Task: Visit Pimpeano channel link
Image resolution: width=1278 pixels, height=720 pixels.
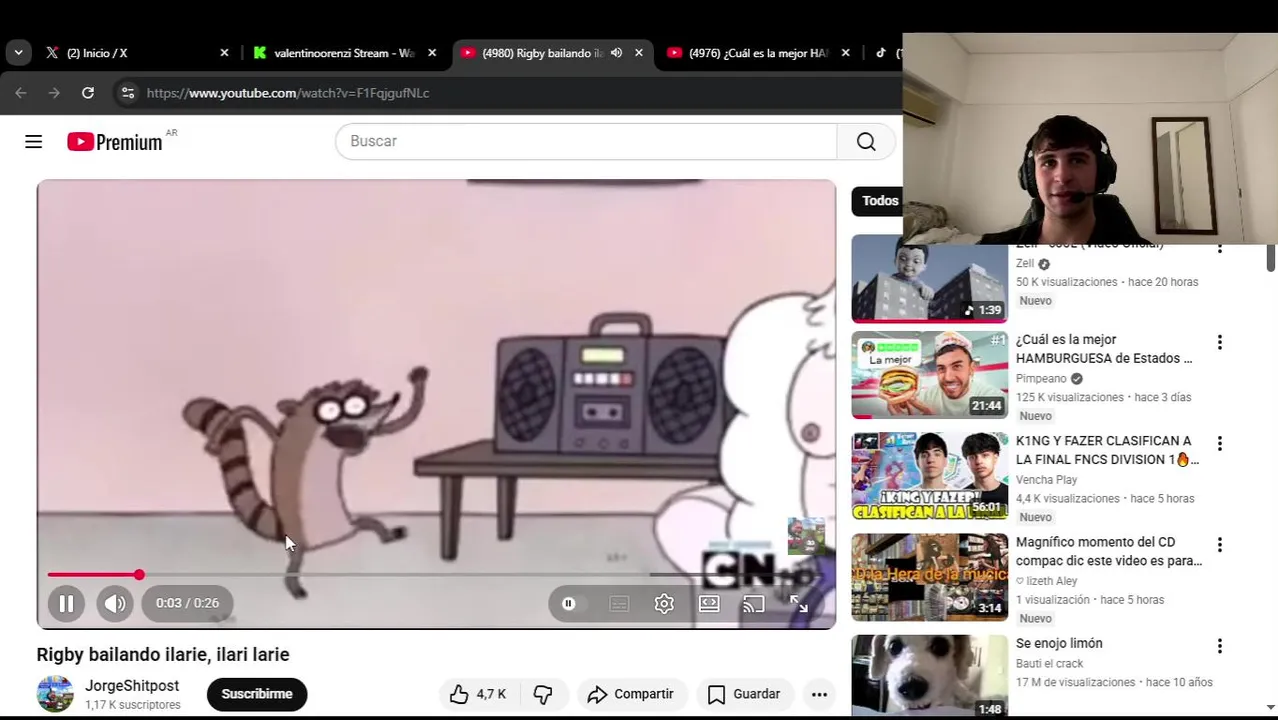Action: click(x=1041, y=379)
